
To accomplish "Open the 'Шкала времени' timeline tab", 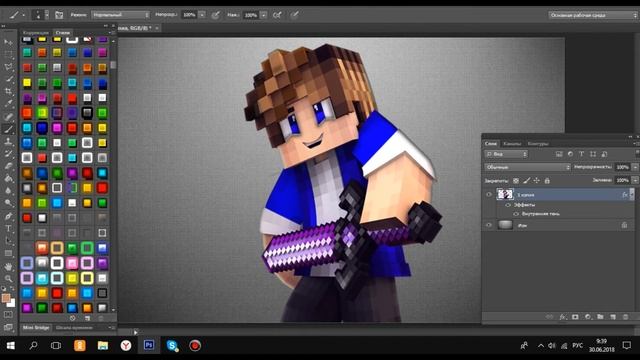I will (74, 327).
